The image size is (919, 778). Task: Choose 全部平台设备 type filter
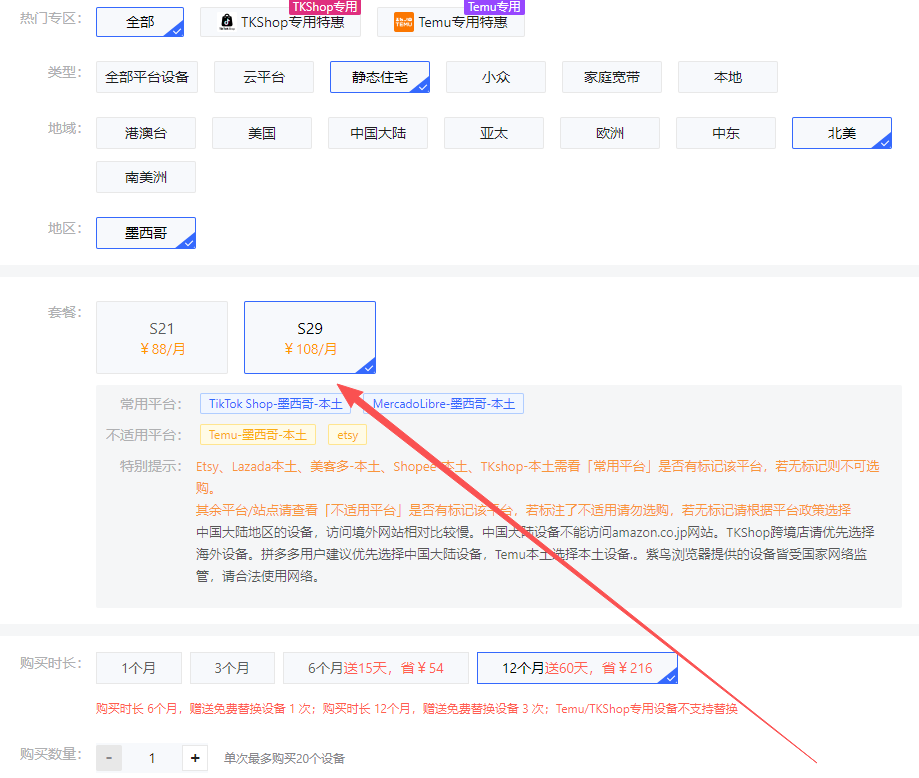coord(146,77)
